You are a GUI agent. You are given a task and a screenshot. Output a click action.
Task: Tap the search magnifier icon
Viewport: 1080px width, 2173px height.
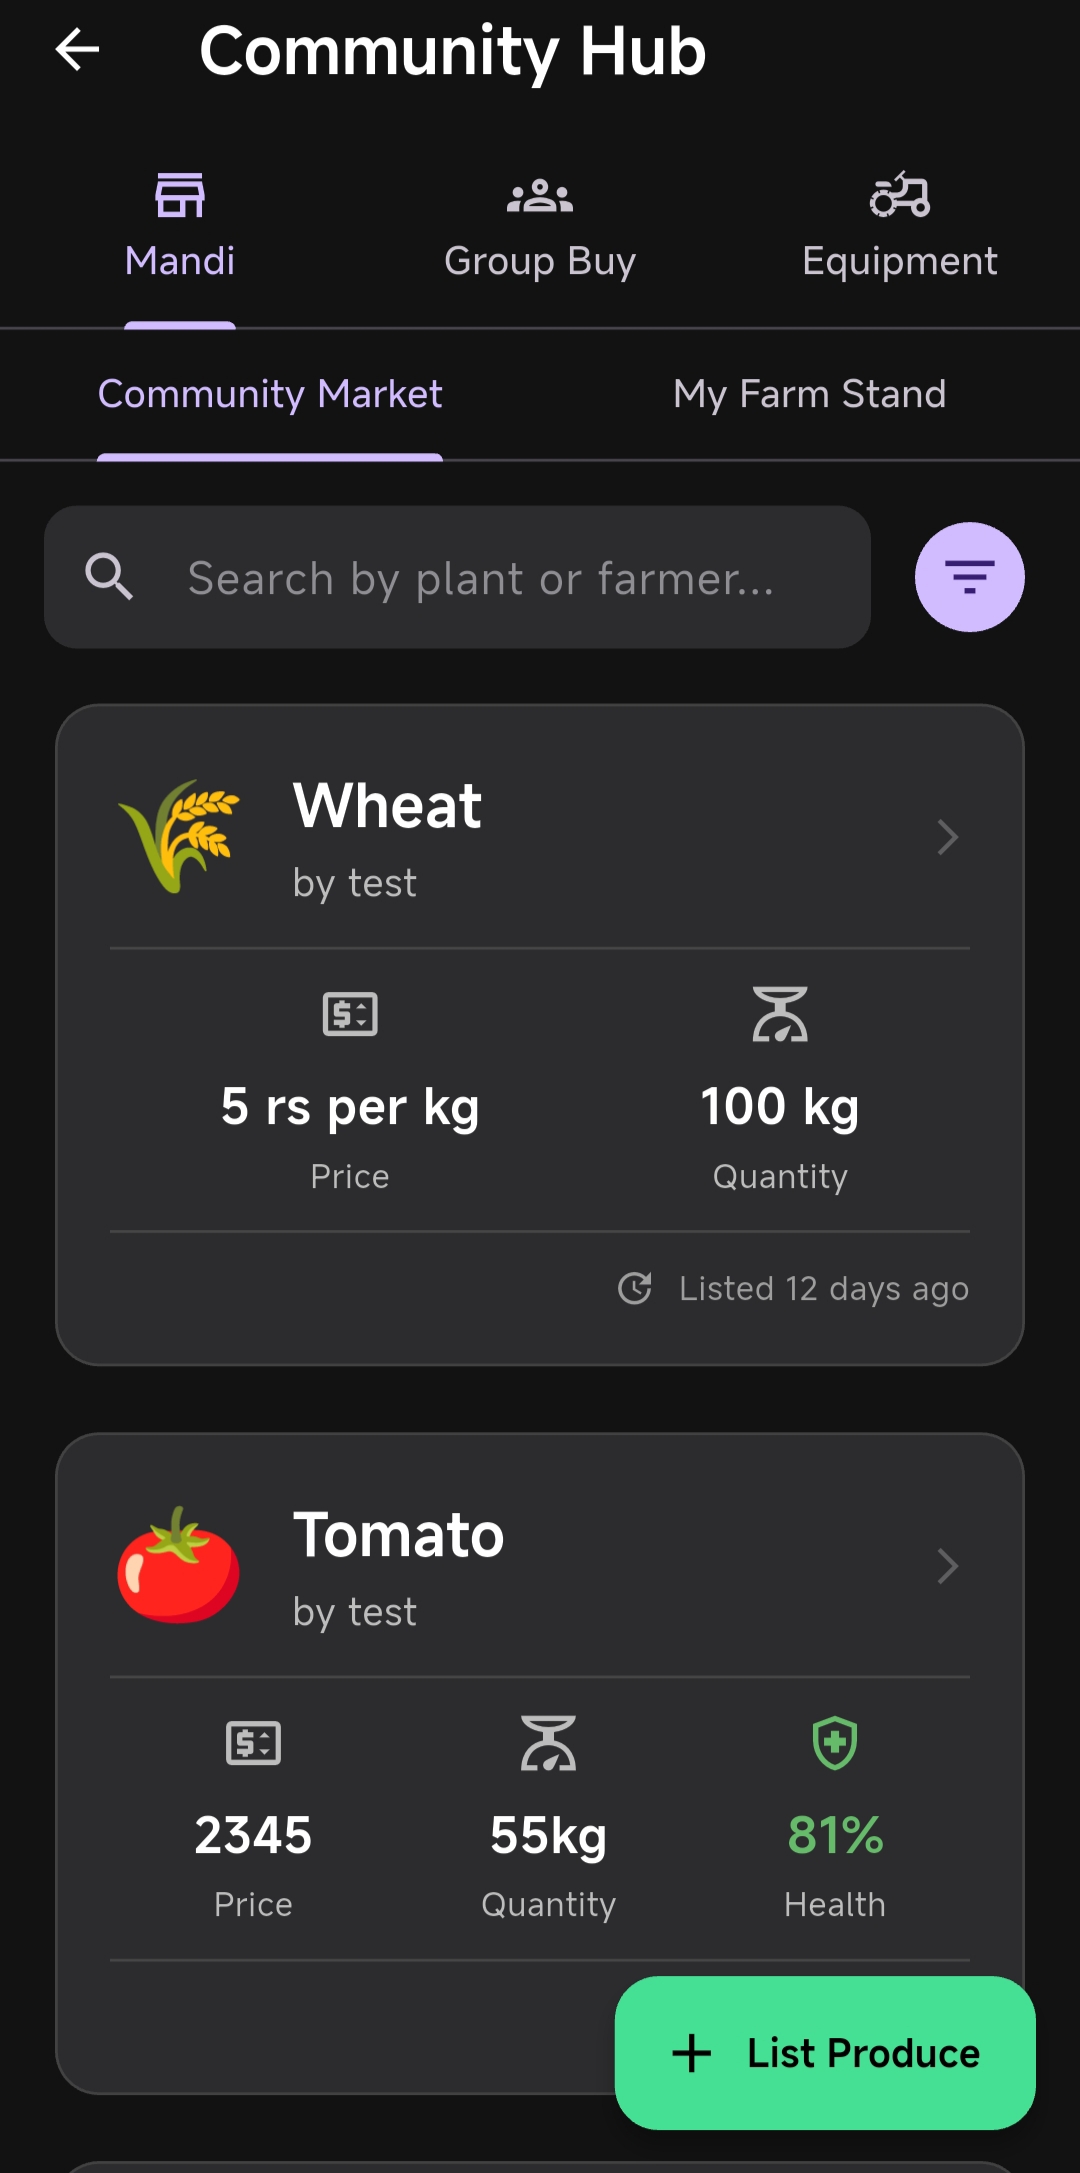[x=109, y=577]
